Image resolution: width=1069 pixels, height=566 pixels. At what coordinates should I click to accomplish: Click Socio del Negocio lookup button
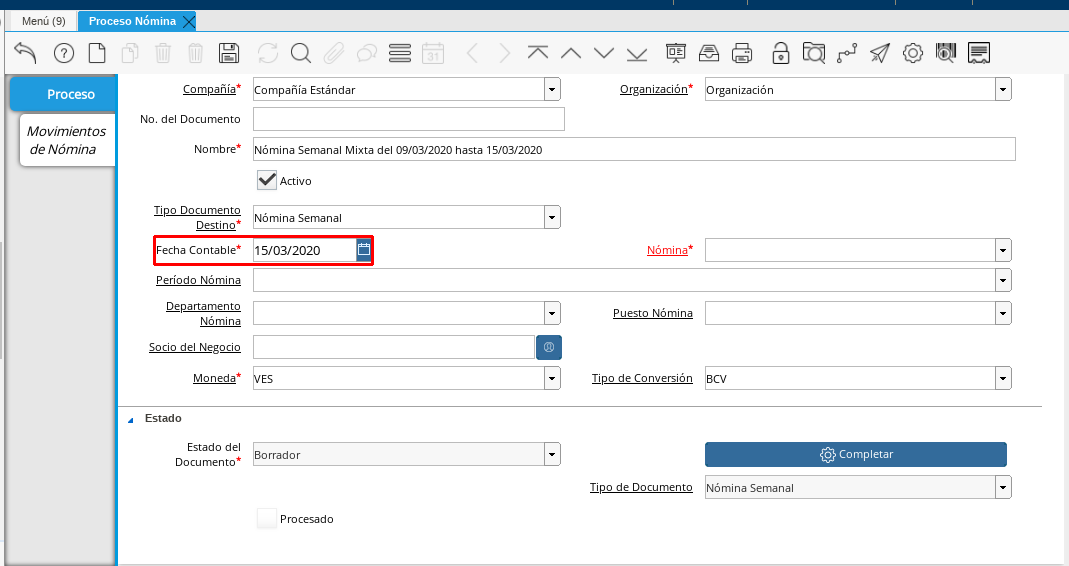549,347
